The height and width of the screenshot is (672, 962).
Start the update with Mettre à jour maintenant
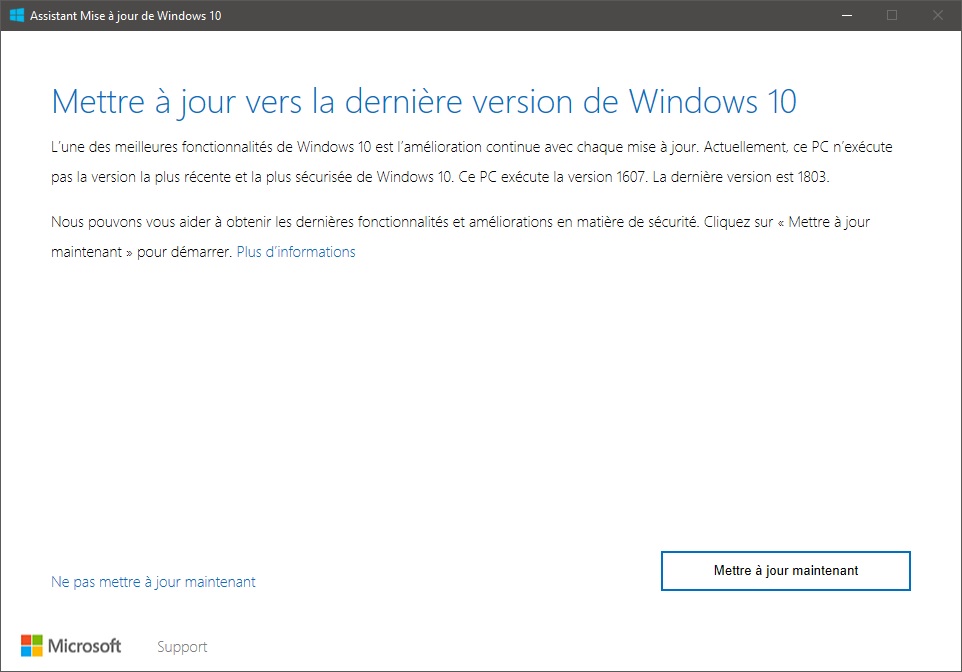point(785,571)
